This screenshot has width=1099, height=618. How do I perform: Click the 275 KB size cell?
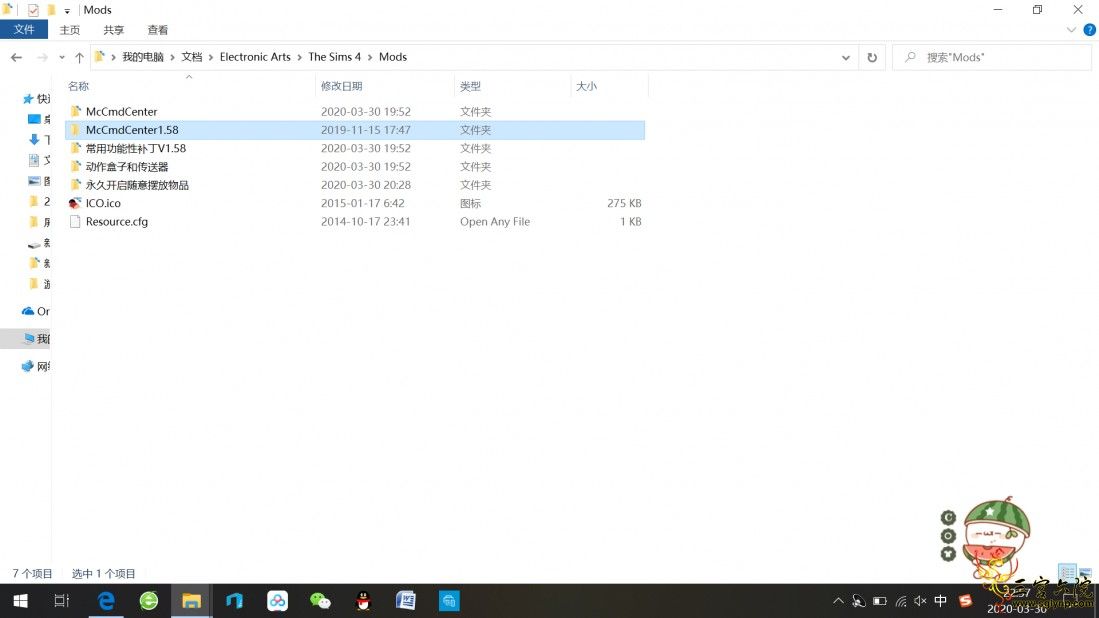coord(624,203)
